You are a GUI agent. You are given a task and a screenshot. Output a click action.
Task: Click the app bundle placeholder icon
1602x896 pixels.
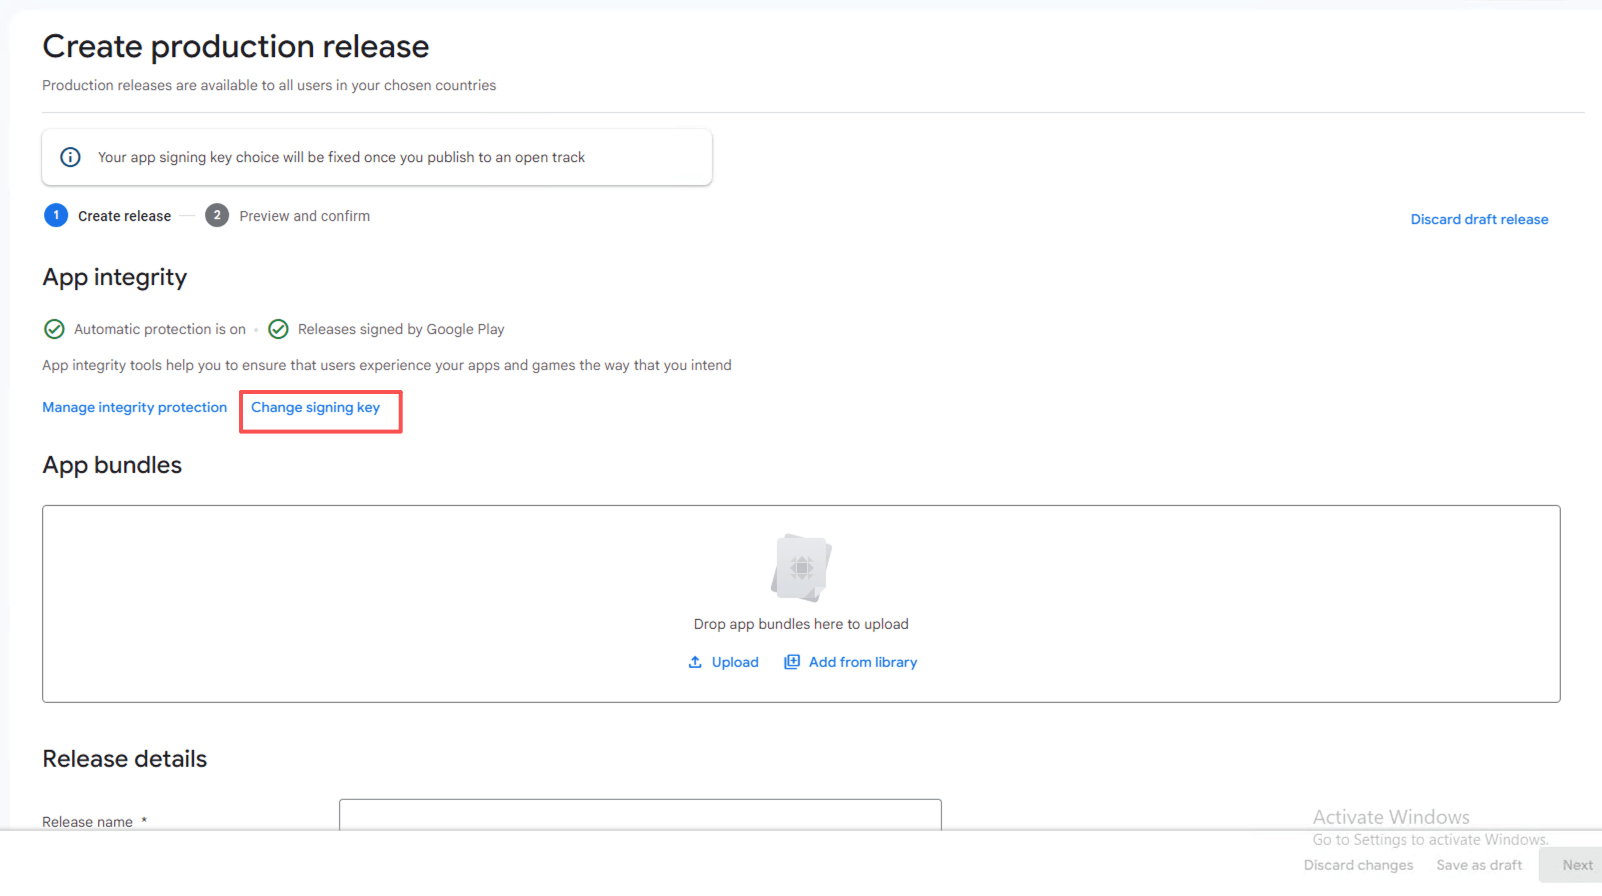pos(801,567)
